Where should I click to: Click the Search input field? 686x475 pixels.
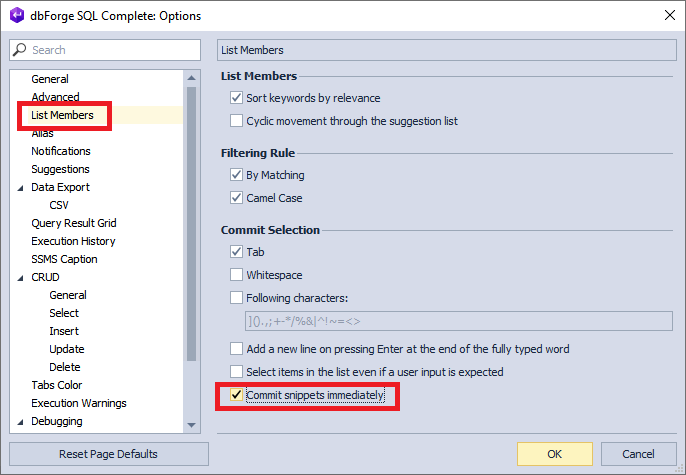click(x=105, y=50)
